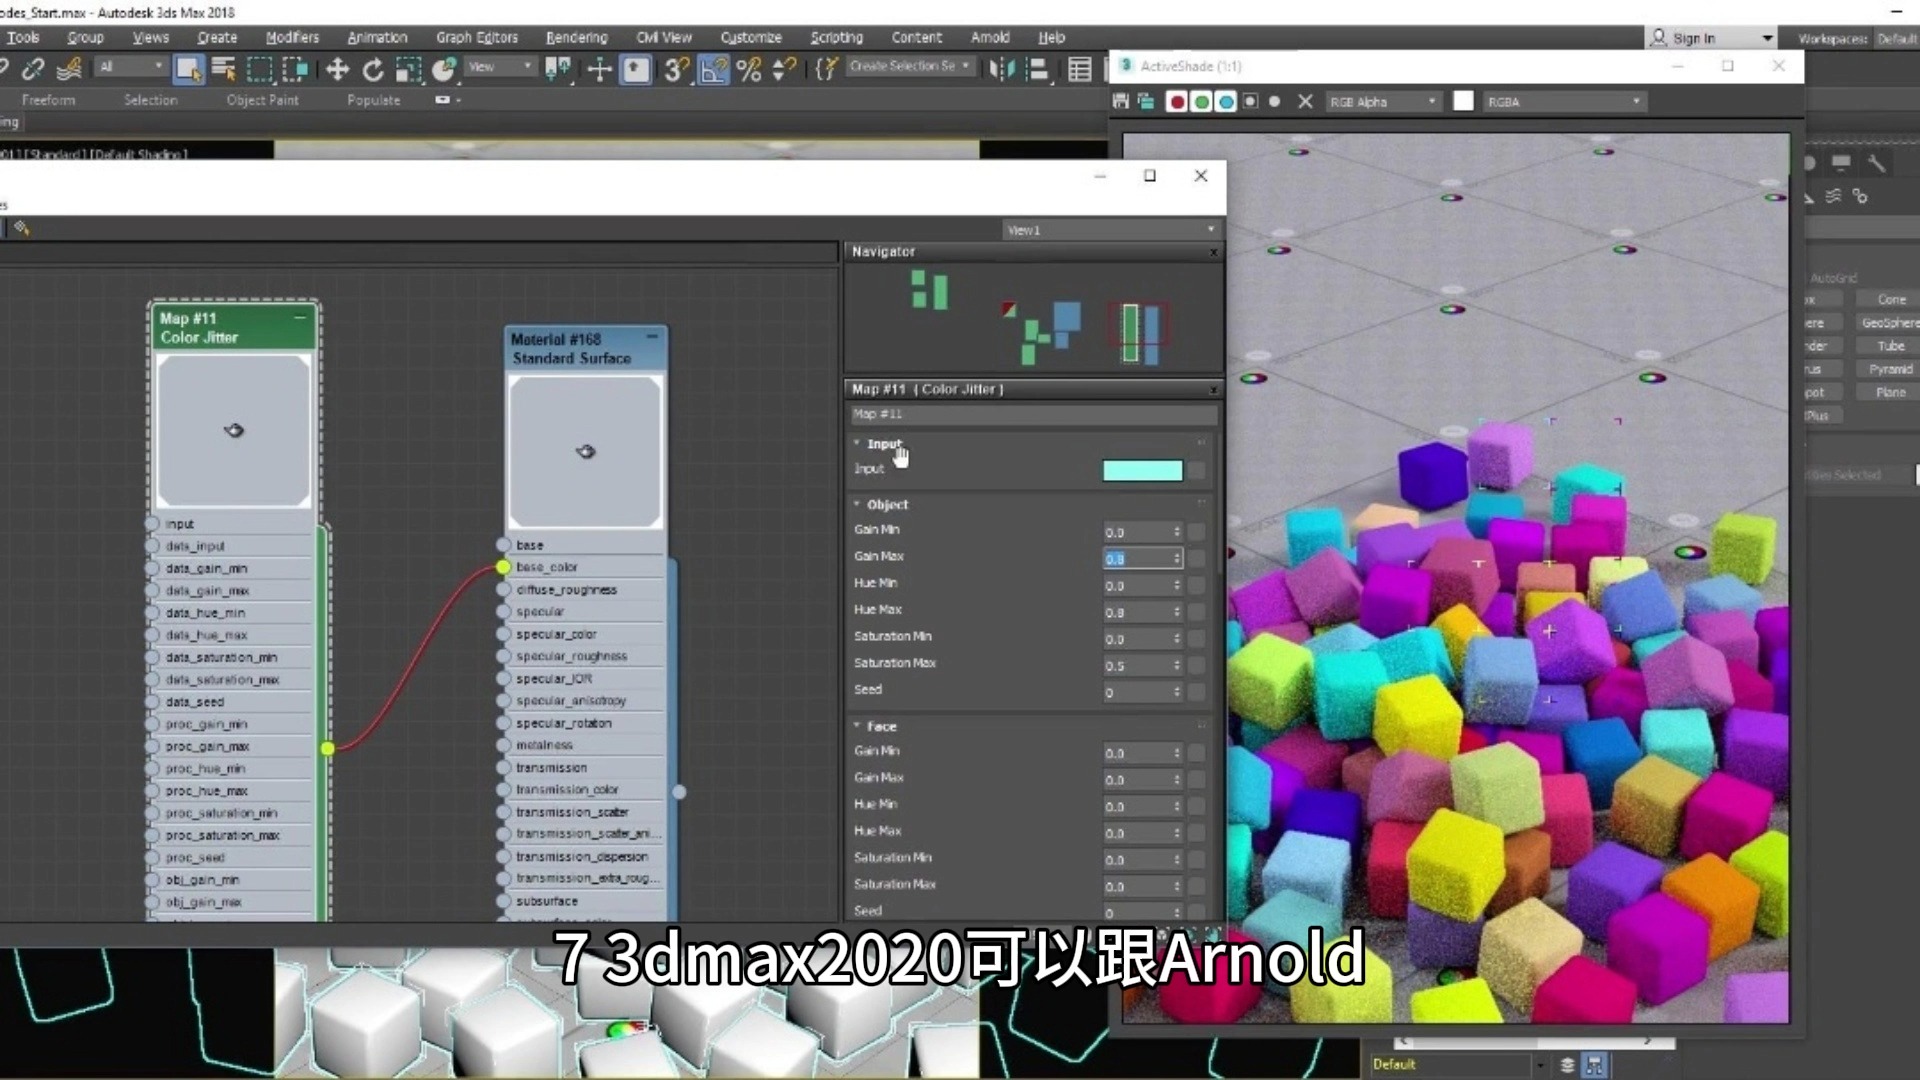Toggle 3D Snaps button
The height and width of the screenshot is (1080, 1920).
[x=676, y=69]
